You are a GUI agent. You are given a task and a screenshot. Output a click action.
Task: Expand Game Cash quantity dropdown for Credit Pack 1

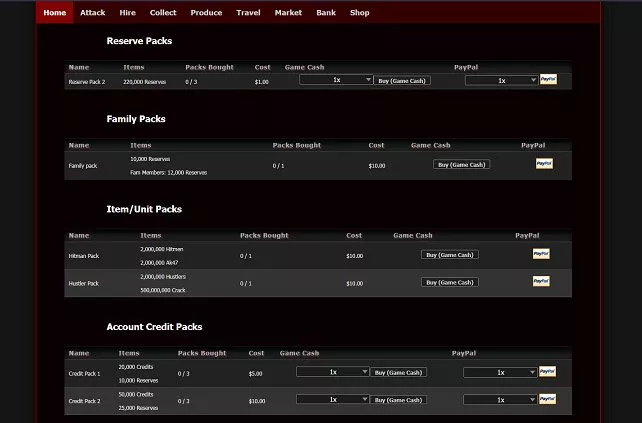333,372
